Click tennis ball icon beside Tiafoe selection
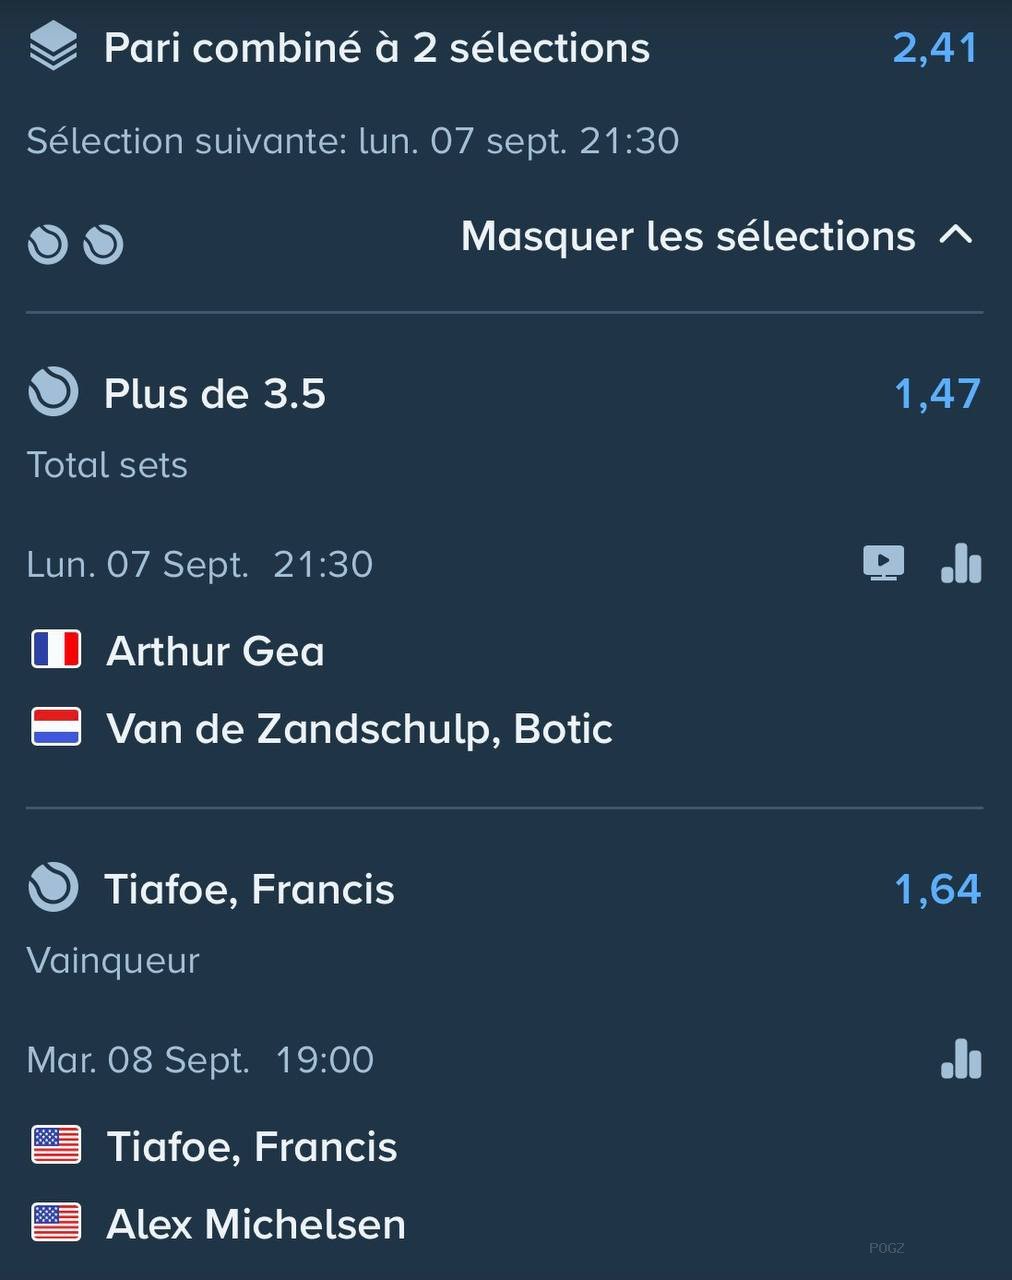Image resolution: width=1012 pixels, height=1280 pixels. pos(53,886)
